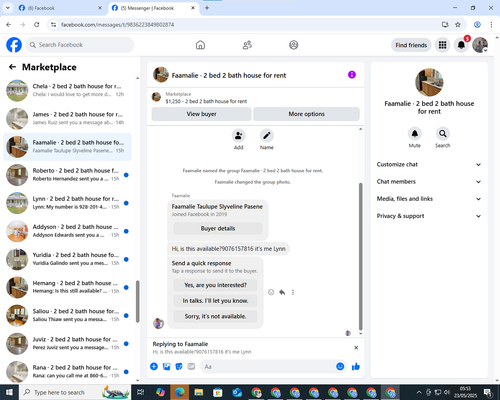Viewport: 500px width, 400px height.
Task: Open Roberto's 2 bed 2 bath conversation
Action: [x=67, y=175]
